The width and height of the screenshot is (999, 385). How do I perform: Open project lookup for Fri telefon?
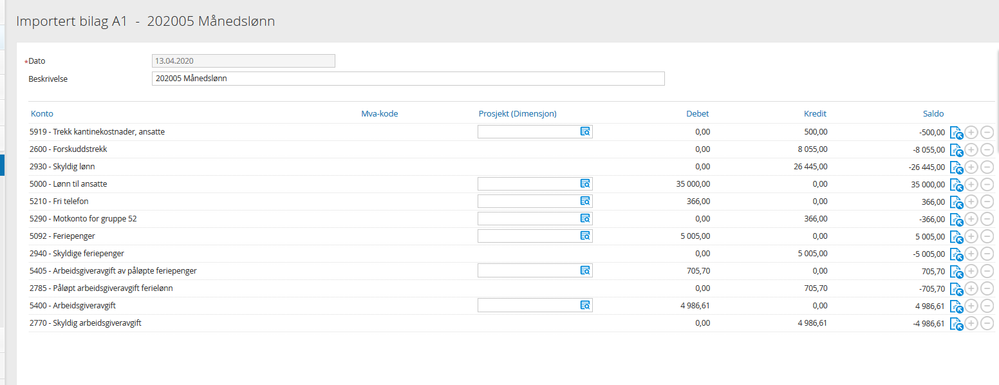(586, 201)
